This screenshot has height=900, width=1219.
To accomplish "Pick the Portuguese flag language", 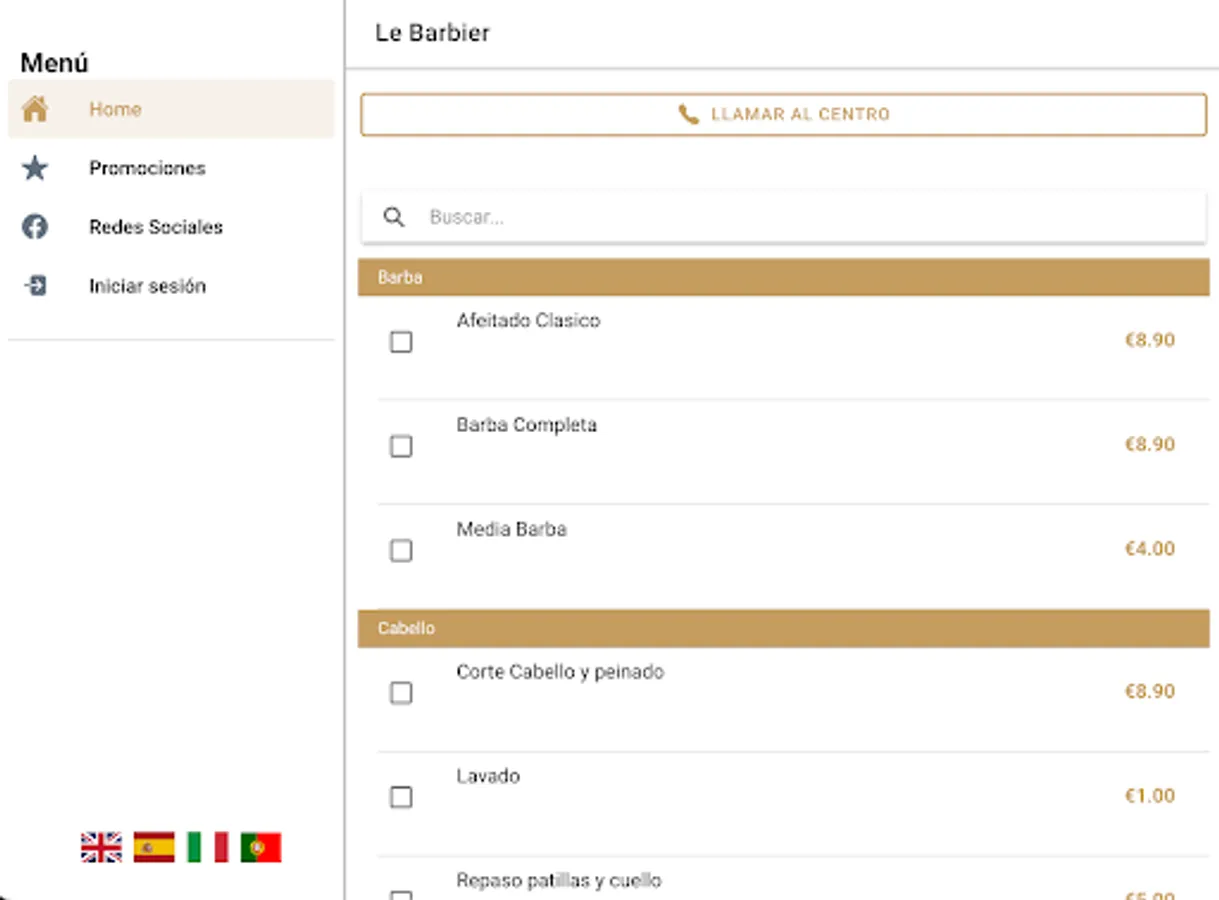I will pos(261,847).
